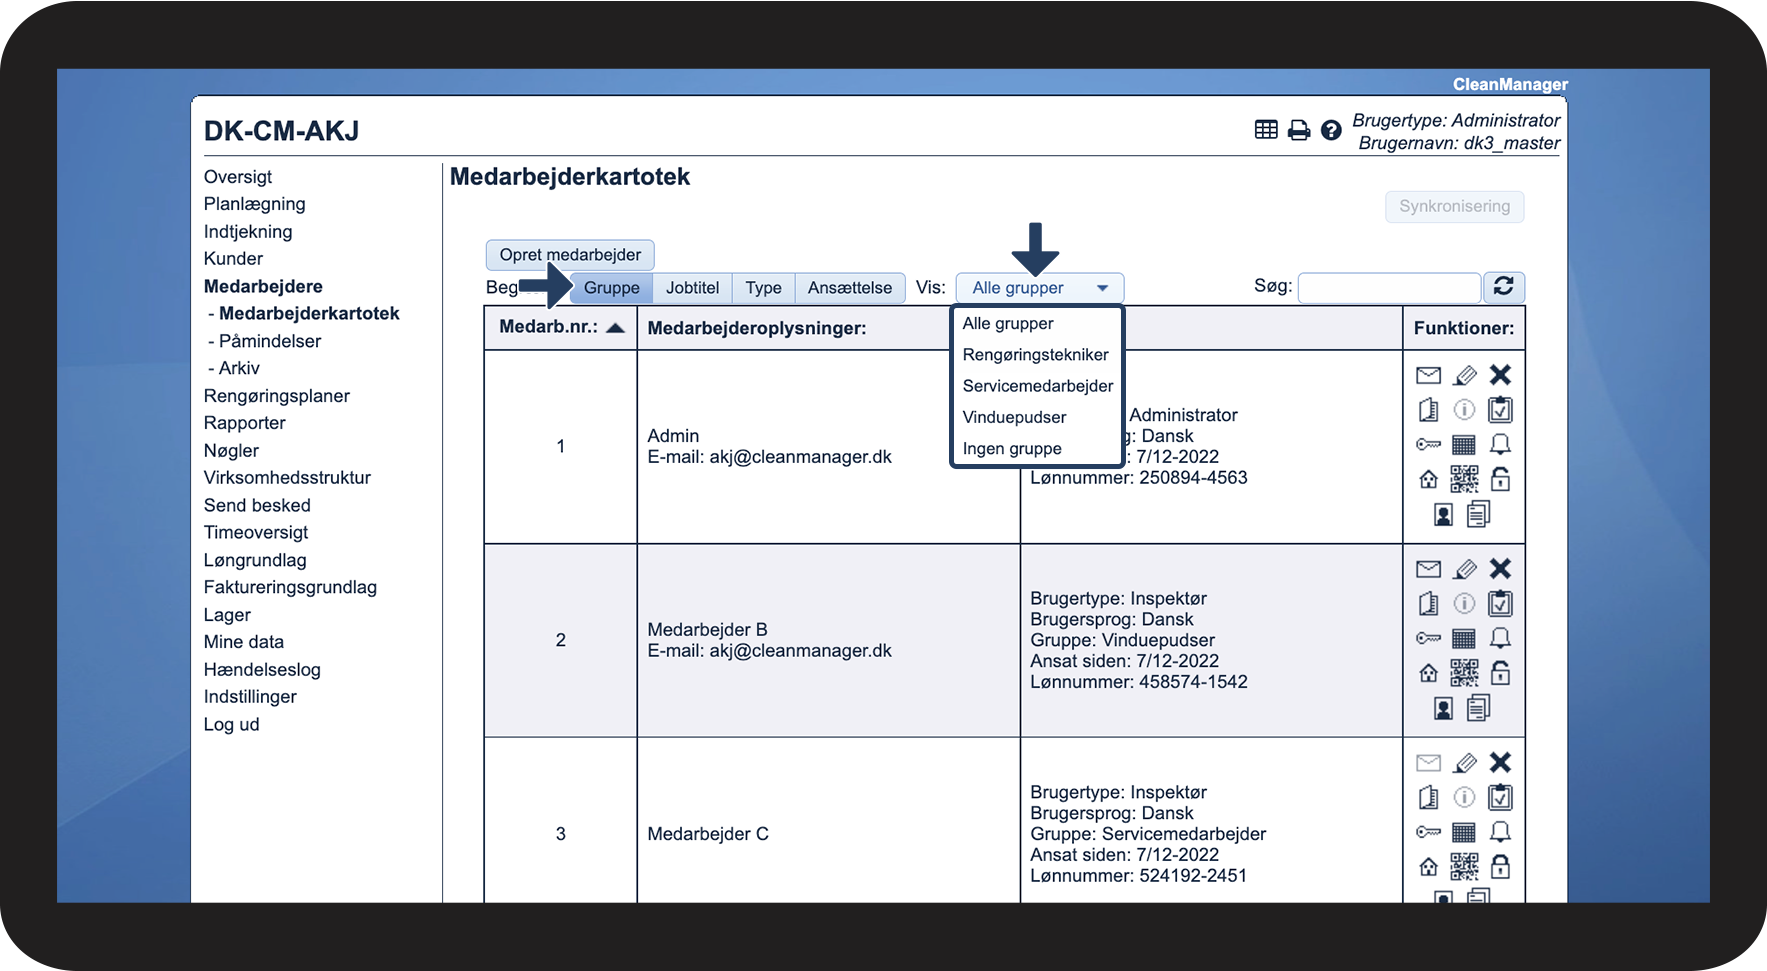Delete Medarbejder C using the X icon
This screenshot has width=1767, height=971.
[x=1500, y=763]
